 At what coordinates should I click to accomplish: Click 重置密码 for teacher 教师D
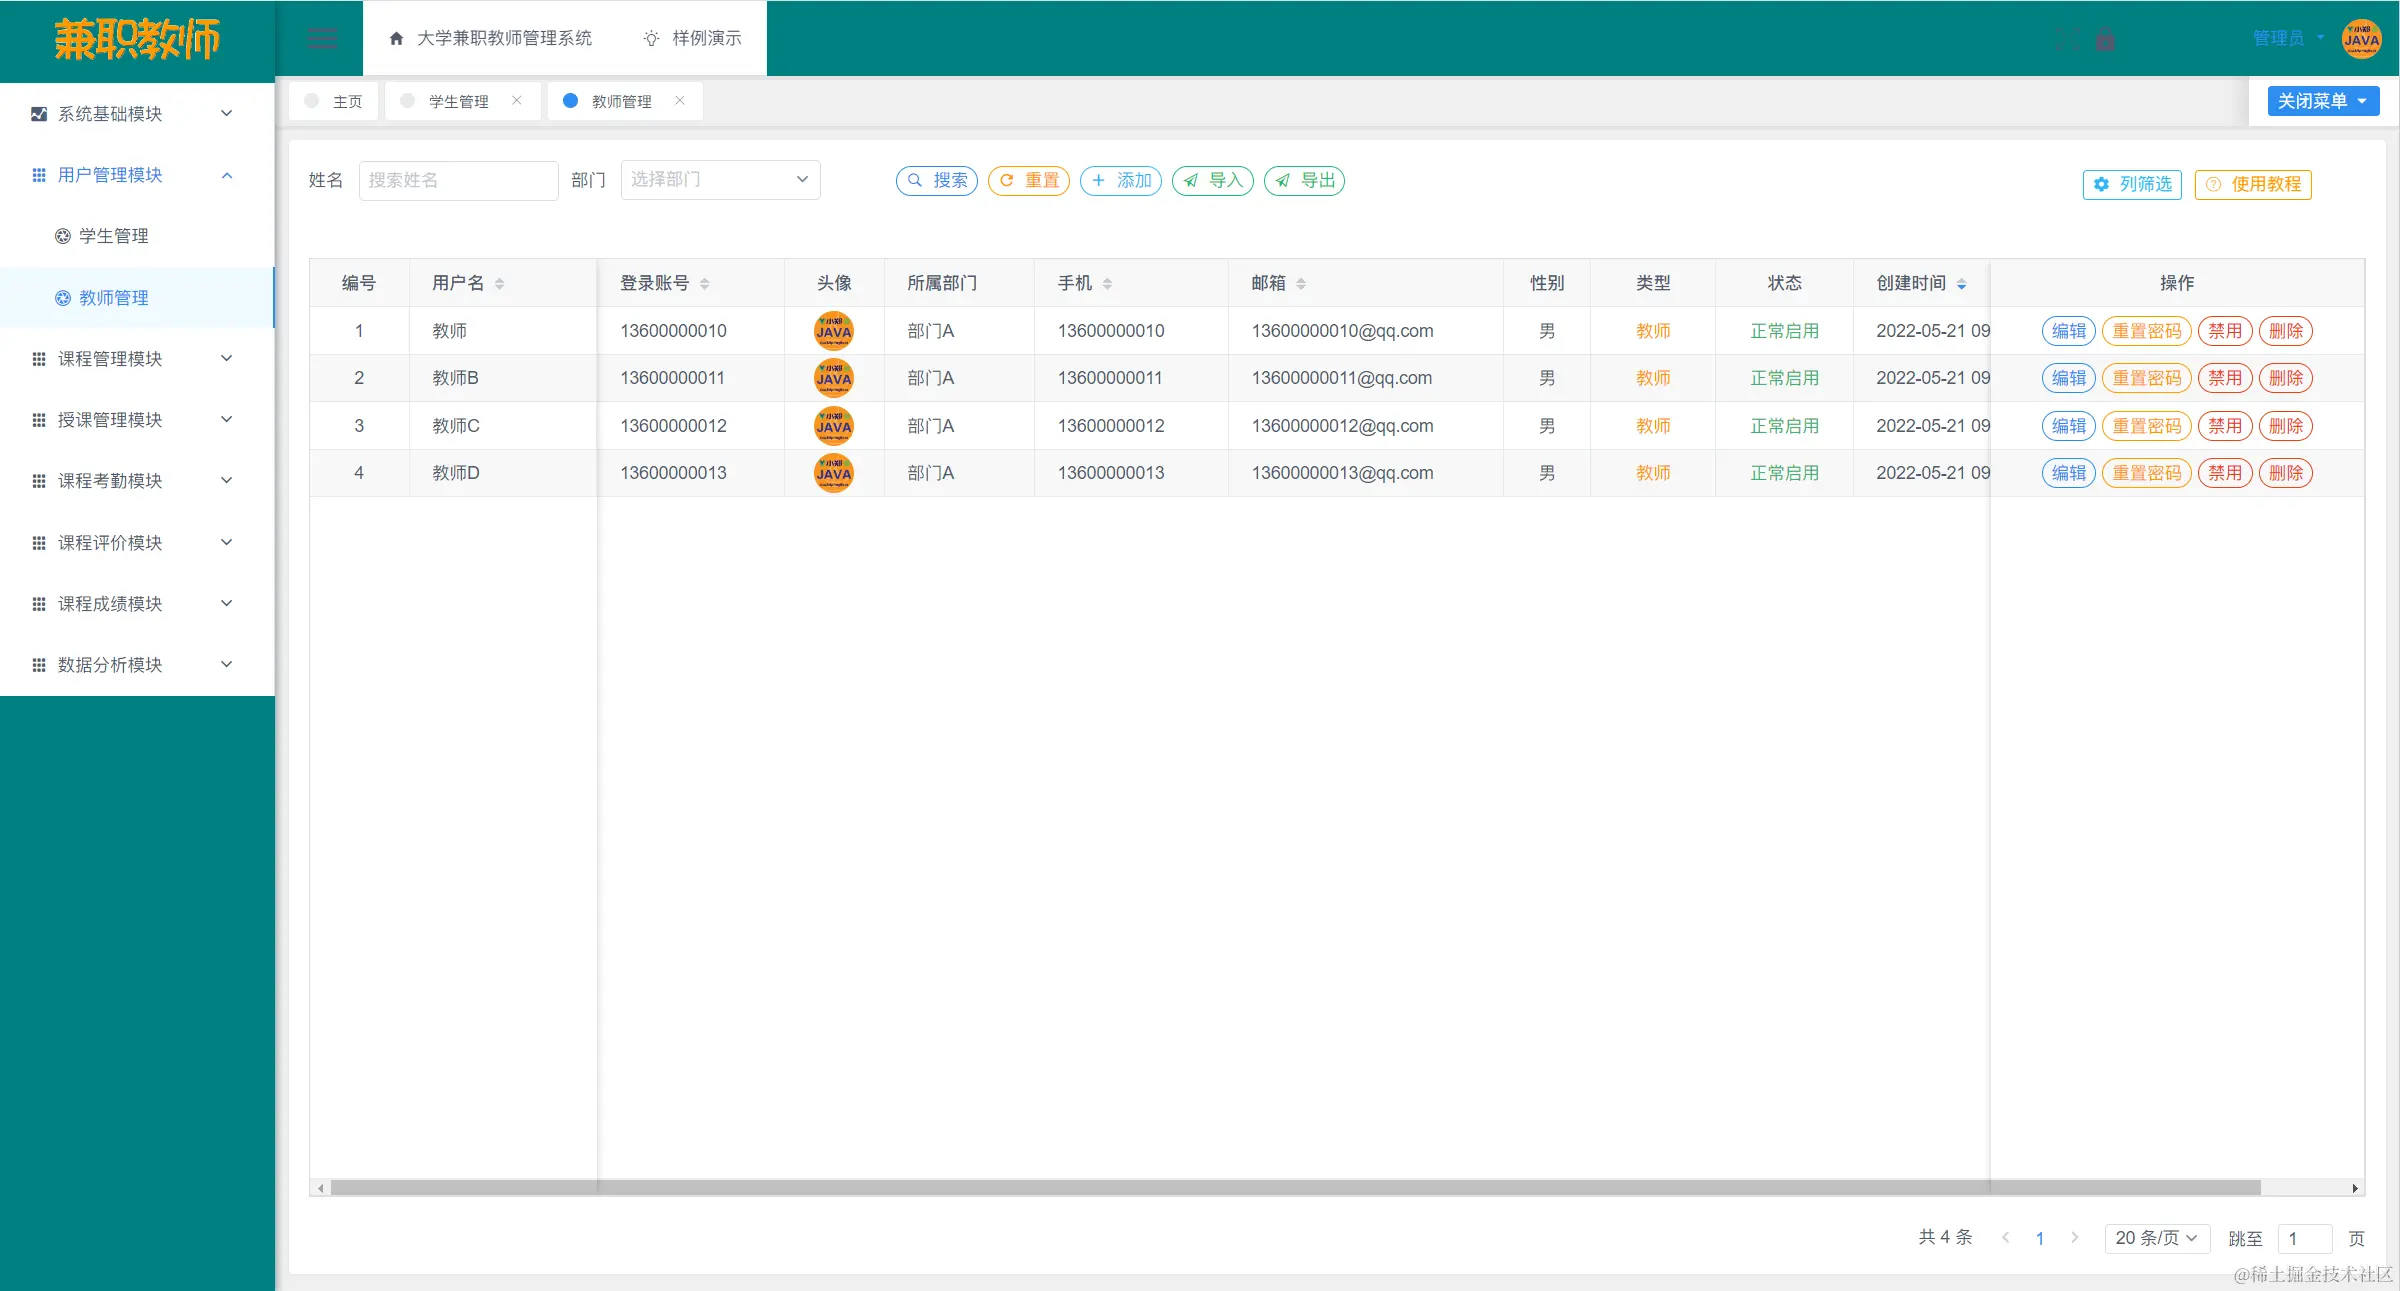(x=2147, y=473)
